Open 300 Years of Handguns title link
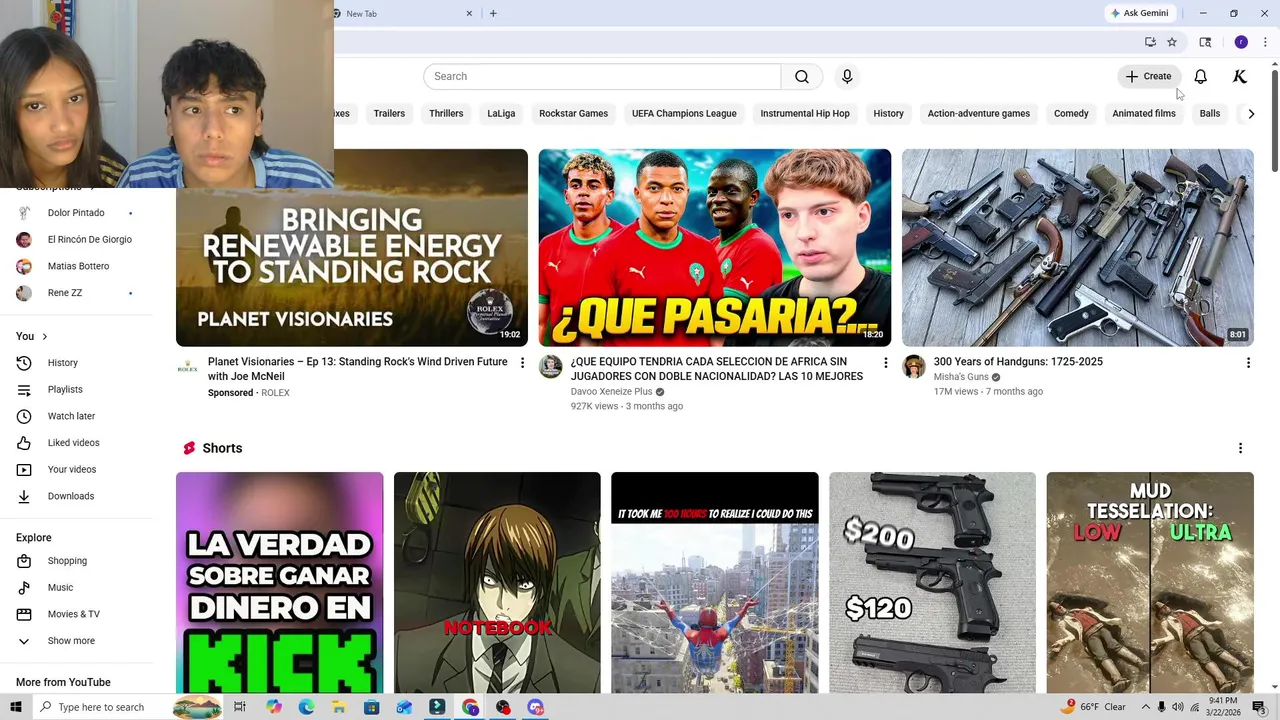 [x=1018, y=362]
